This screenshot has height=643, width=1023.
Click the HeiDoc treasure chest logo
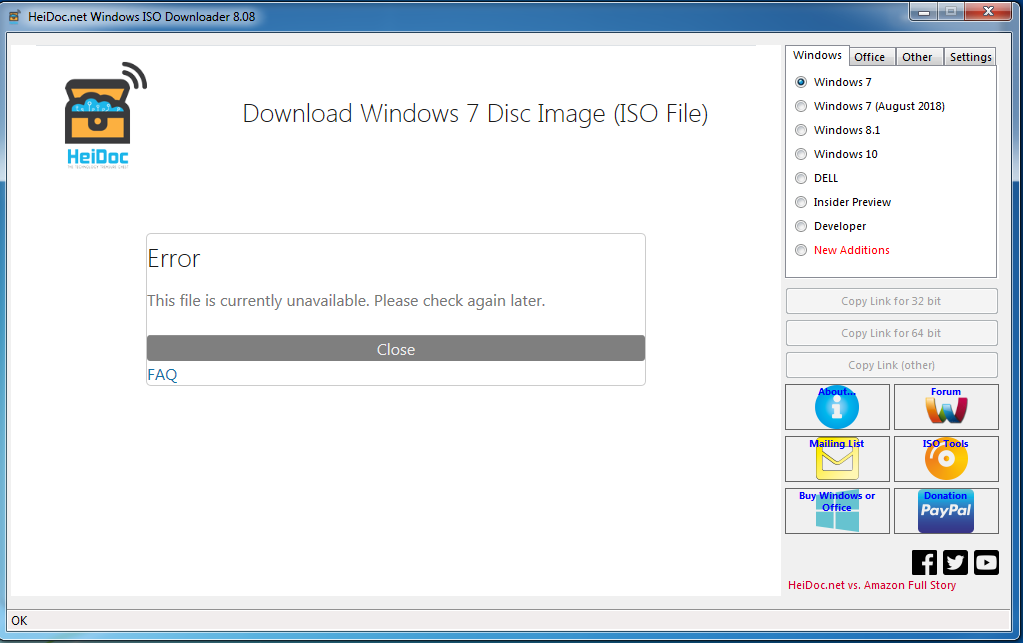pyautogui.click(x=106, y=115)
